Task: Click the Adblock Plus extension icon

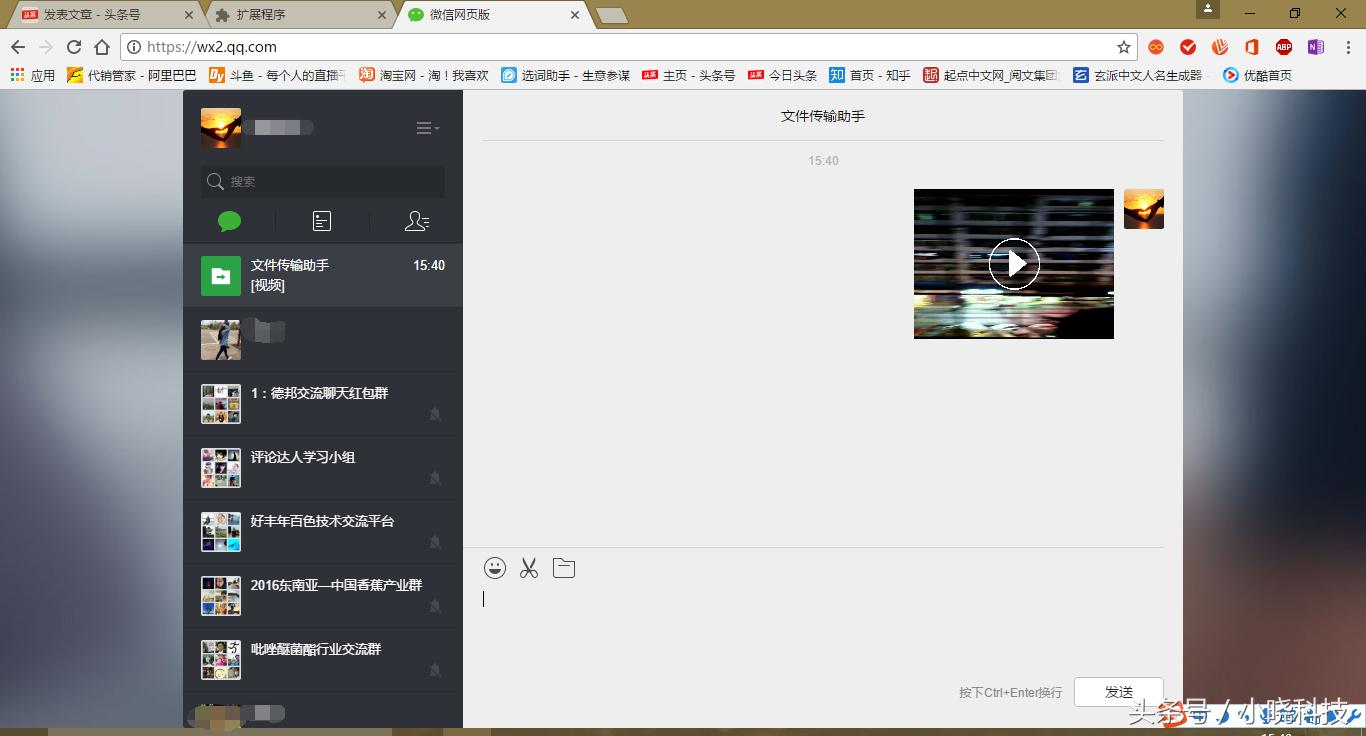Action: [1284, 46]
